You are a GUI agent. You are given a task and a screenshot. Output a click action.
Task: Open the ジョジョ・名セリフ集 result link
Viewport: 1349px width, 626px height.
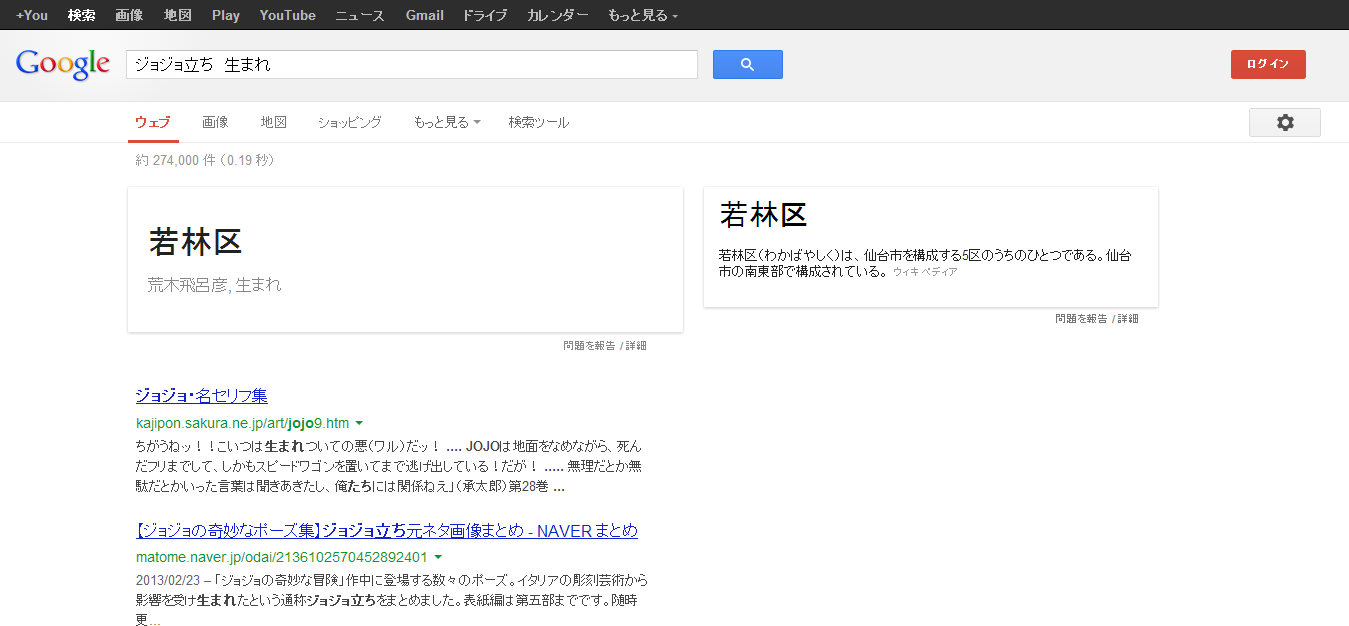(x=201, y=395)
